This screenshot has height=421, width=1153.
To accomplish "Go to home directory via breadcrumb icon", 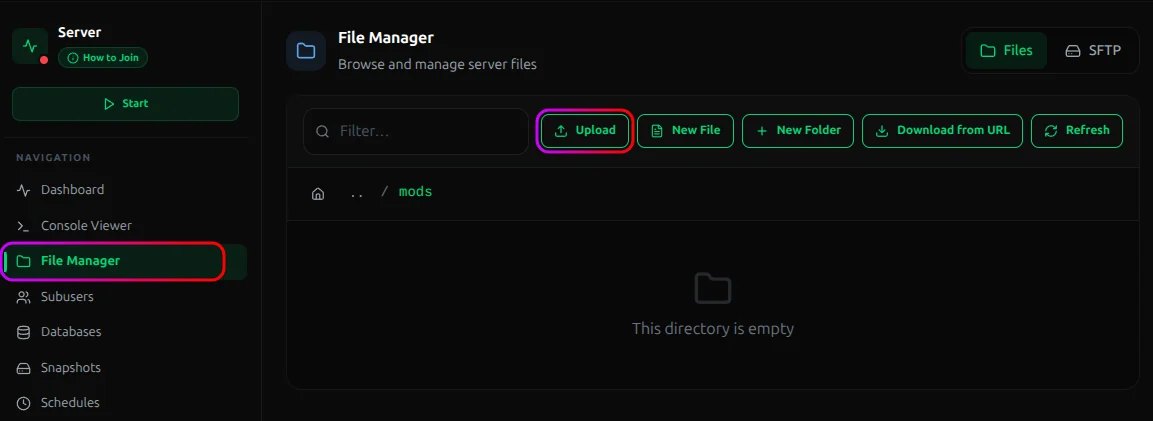I will pos(318,194).
